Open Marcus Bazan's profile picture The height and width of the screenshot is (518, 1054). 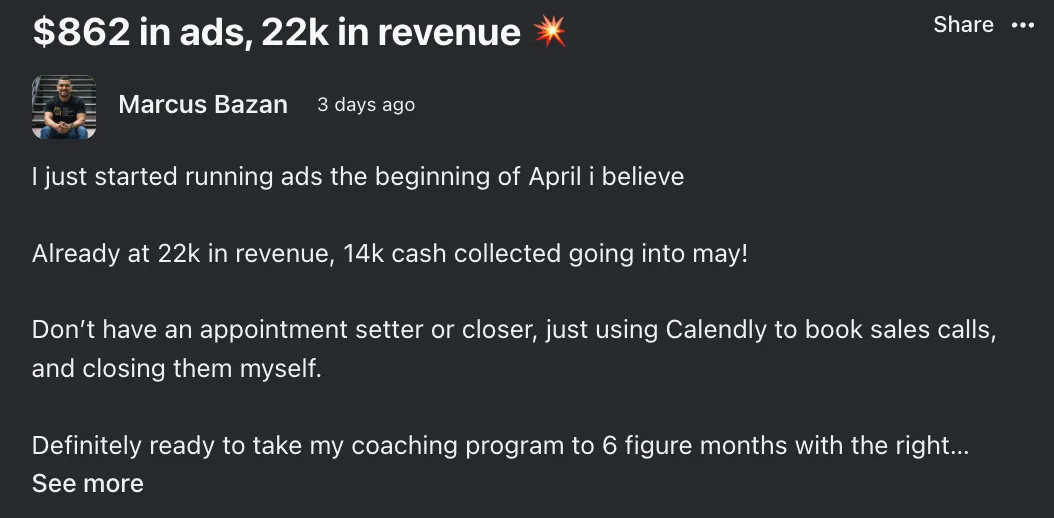click(x=64, y=107)
